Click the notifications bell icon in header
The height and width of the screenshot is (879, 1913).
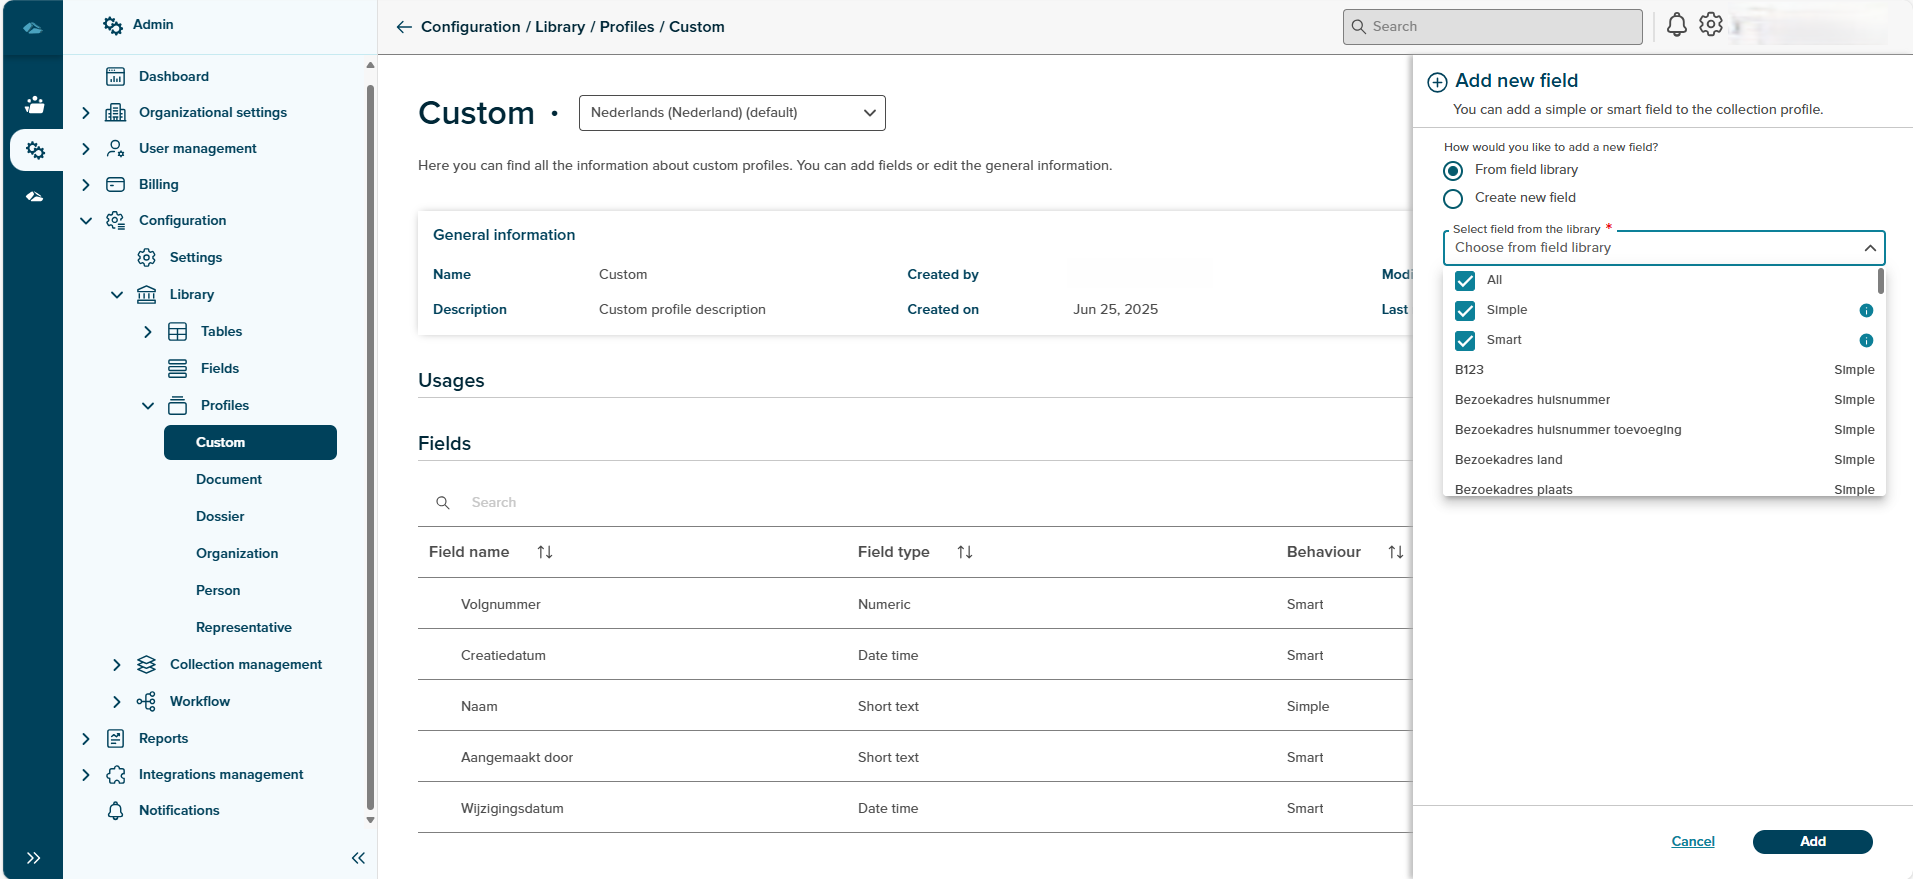click(x=1677, y=26)
